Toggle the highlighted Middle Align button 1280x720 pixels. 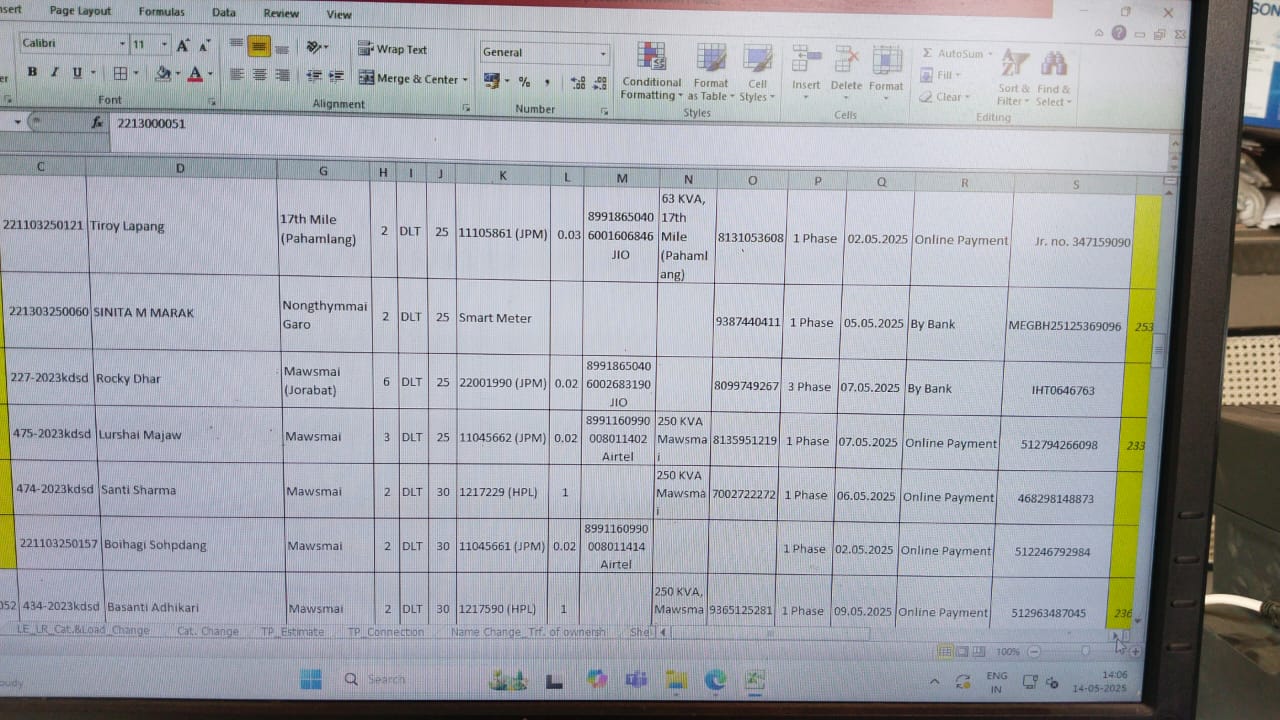(x=259, y=46)
